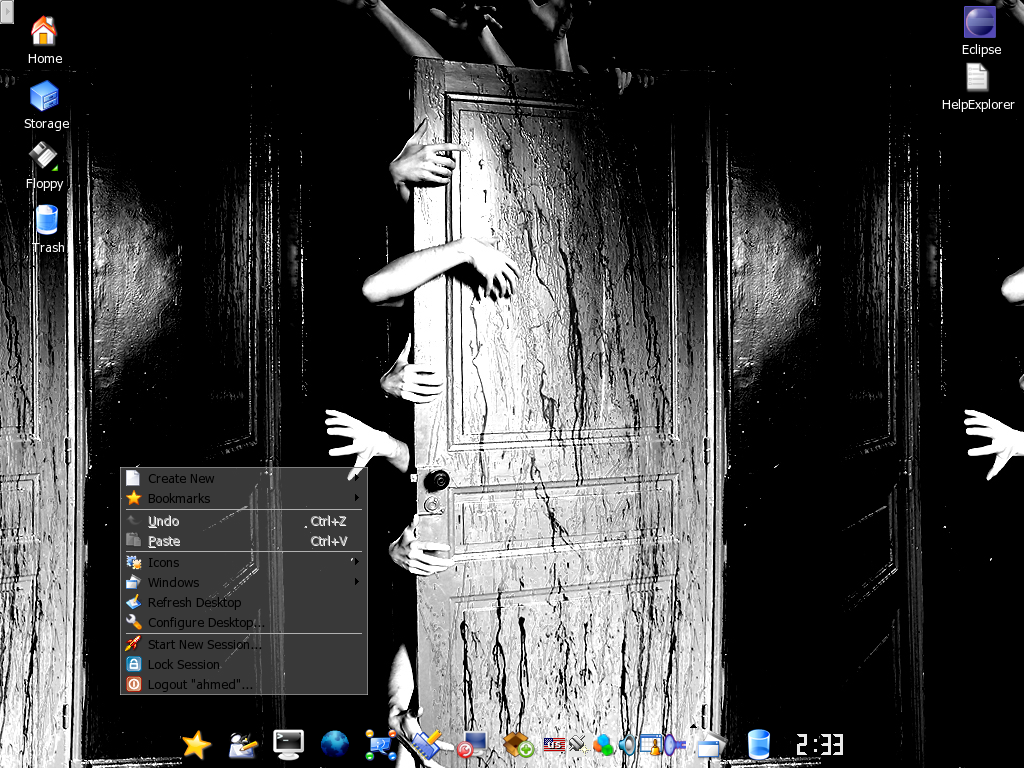
Task: Select Refresh Desktop from the context menu
Action: coord(194,602)
